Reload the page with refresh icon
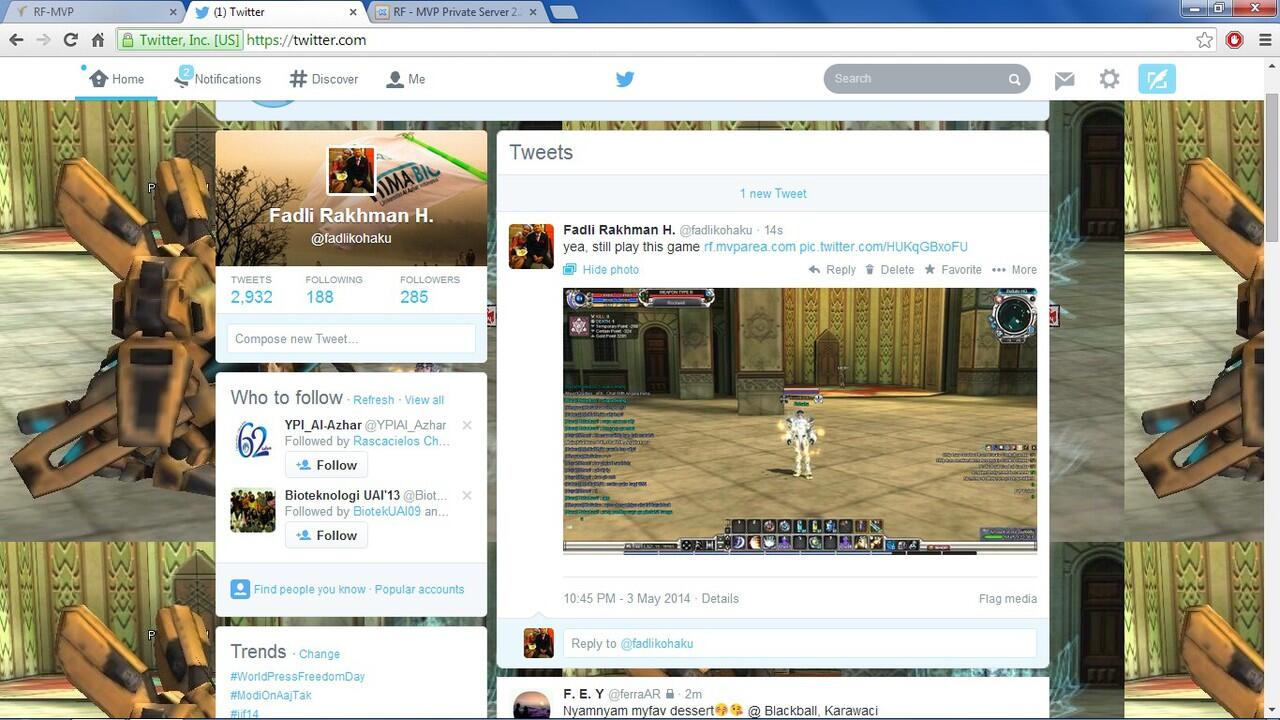1280x720 pixels. [x=70, y=40]
